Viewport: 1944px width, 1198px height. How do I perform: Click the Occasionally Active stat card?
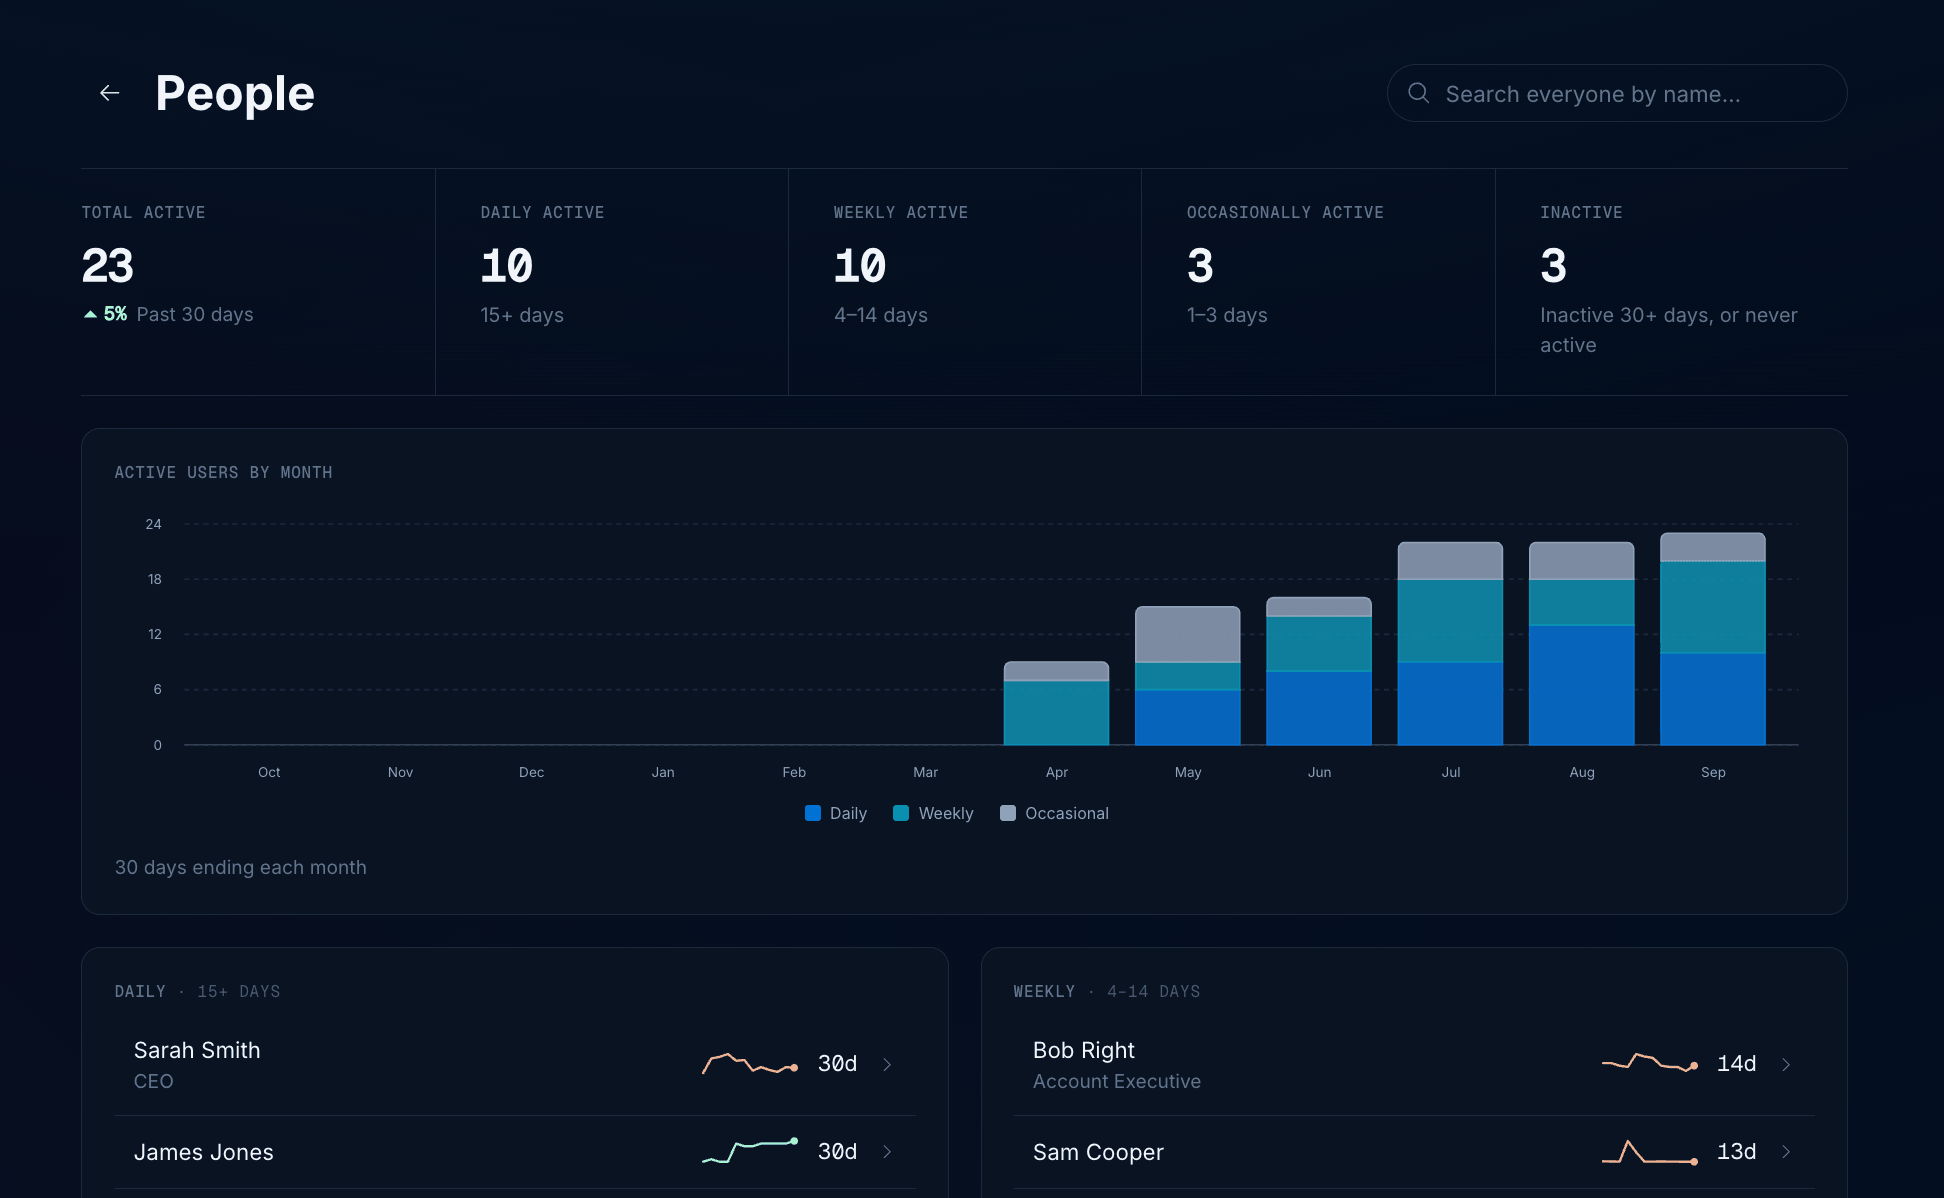[1318, 282]
